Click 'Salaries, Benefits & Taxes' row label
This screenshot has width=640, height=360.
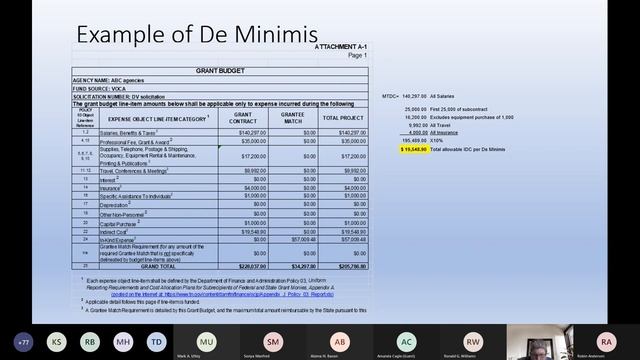point(128,133)
